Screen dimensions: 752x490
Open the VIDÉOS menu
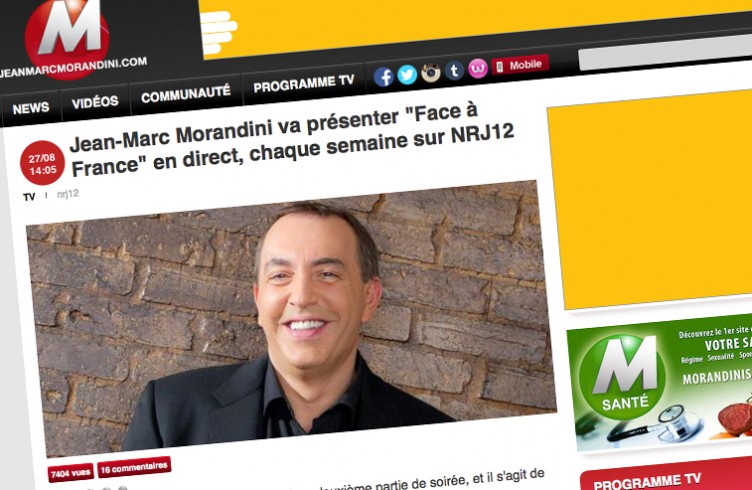(x=95, y=102)
